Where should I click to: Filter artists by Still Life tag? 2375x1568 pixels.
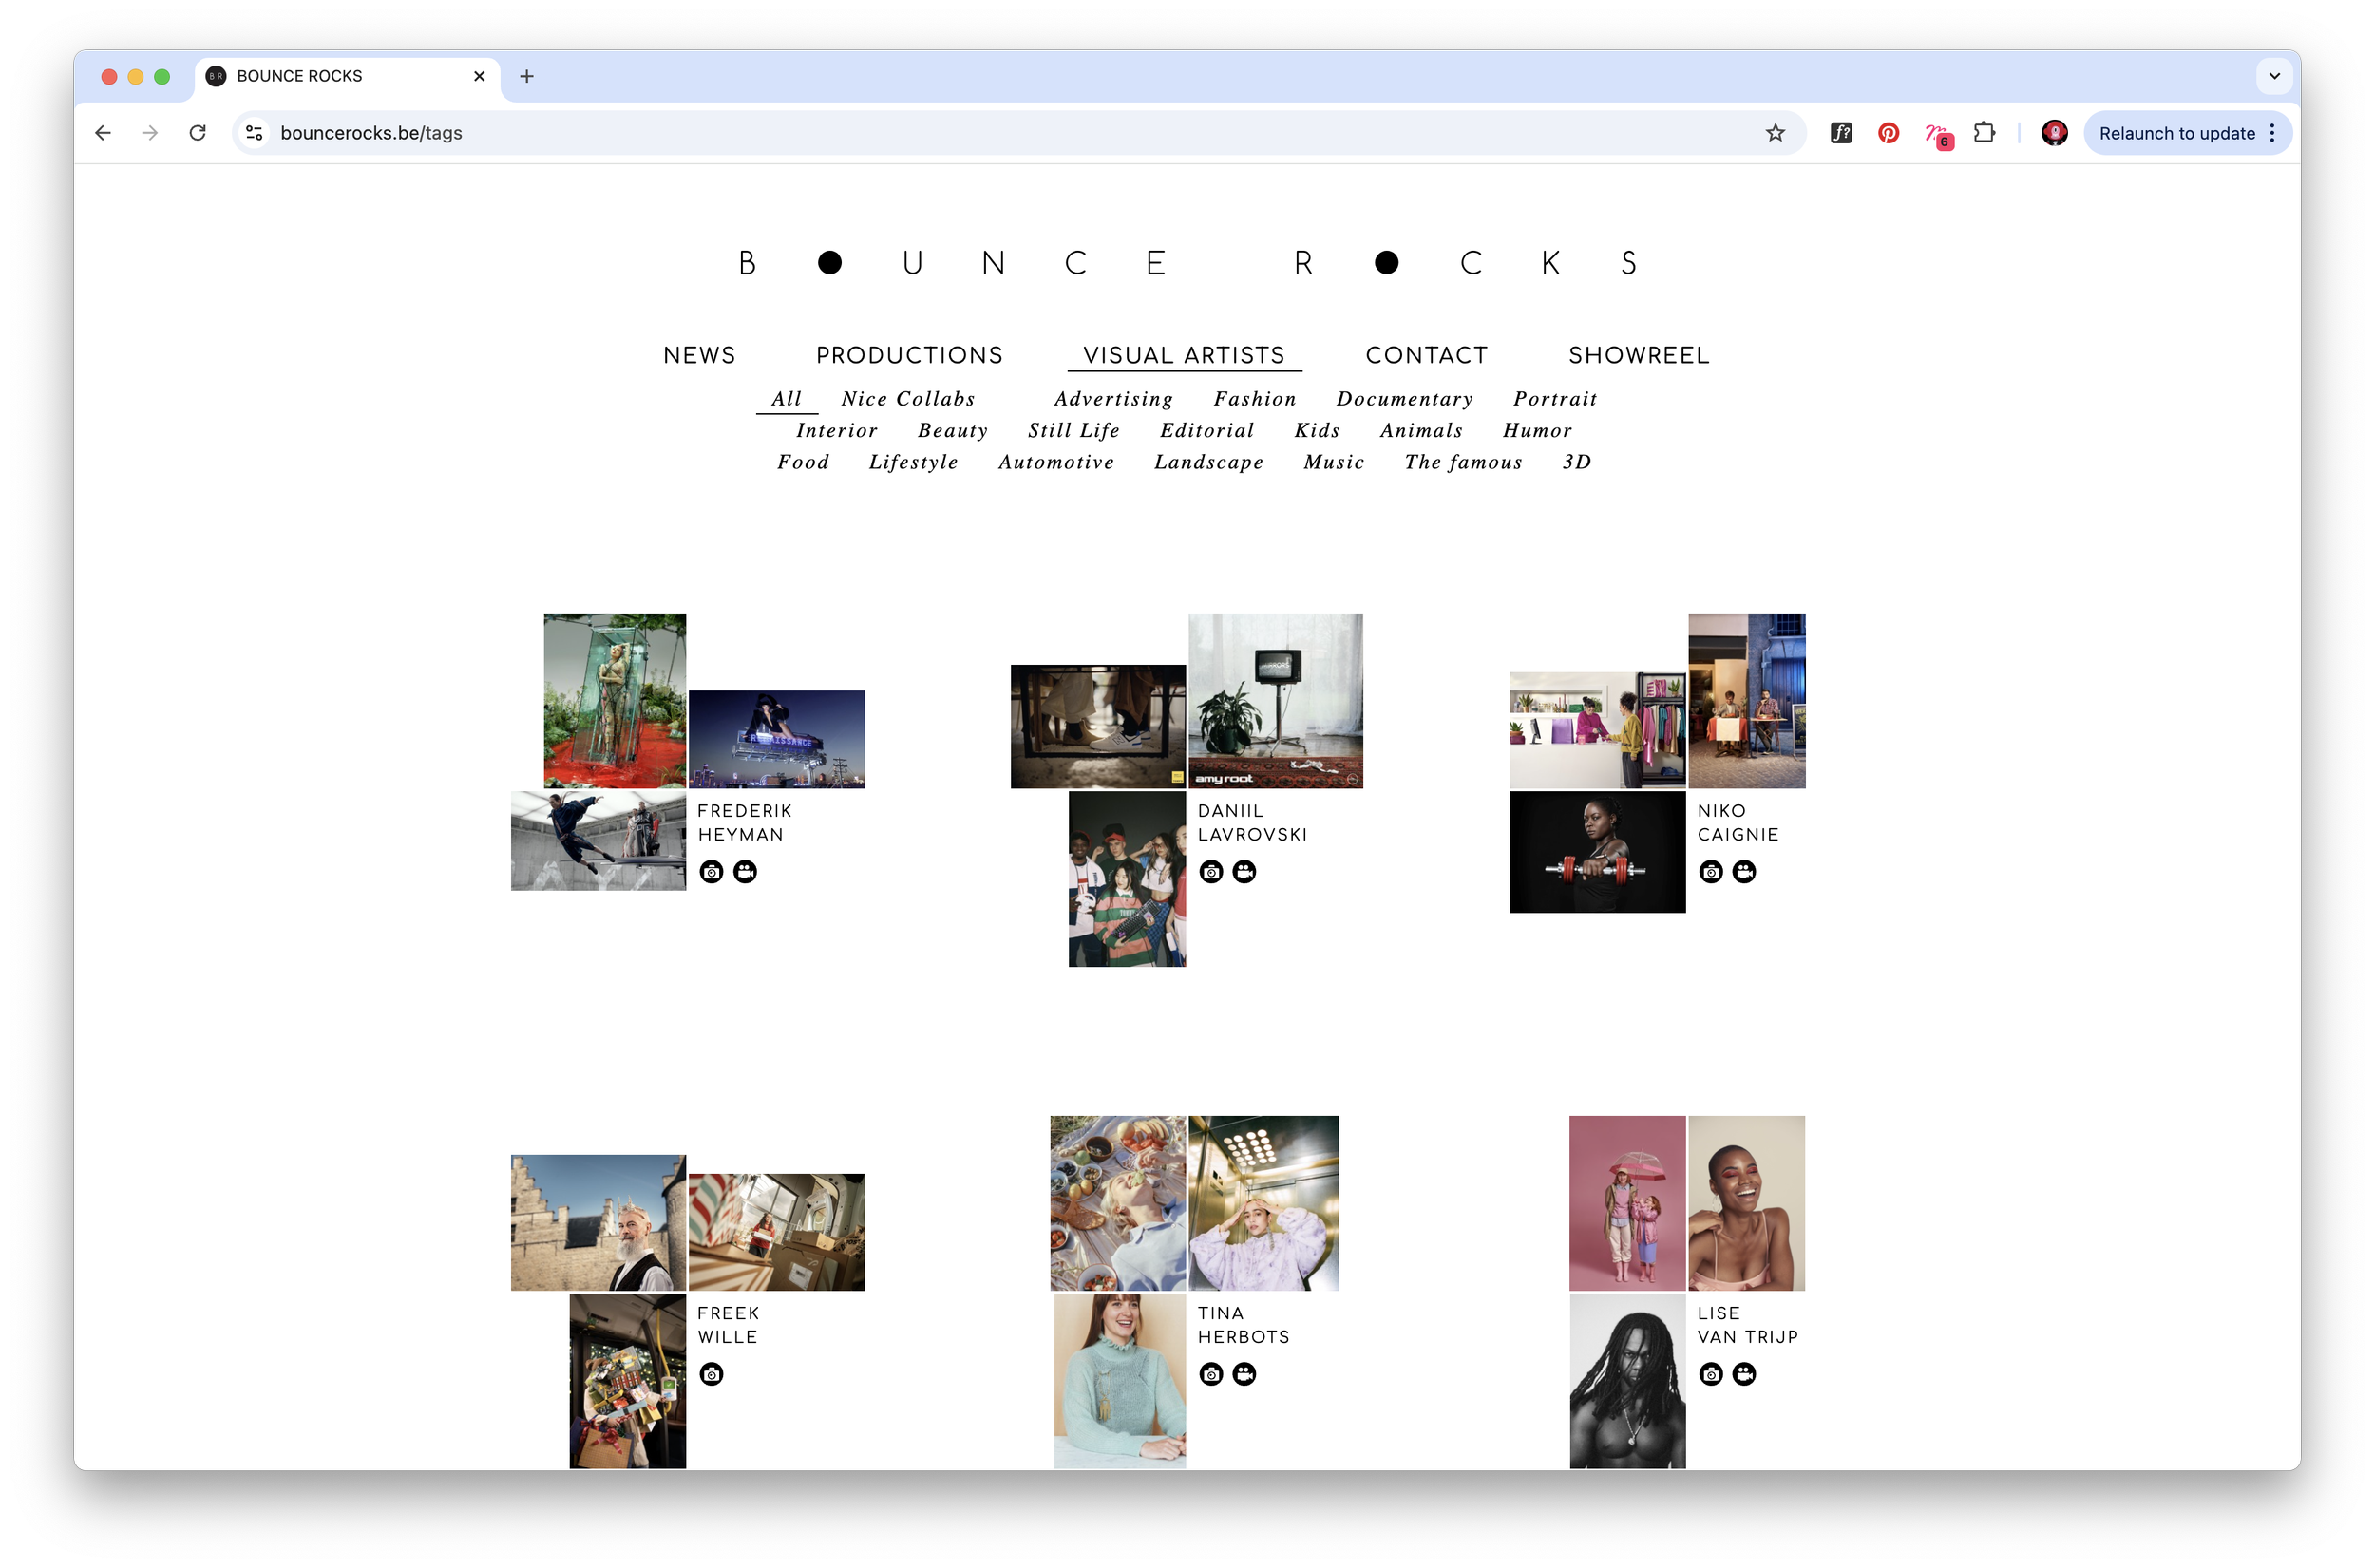point(1073,431)
